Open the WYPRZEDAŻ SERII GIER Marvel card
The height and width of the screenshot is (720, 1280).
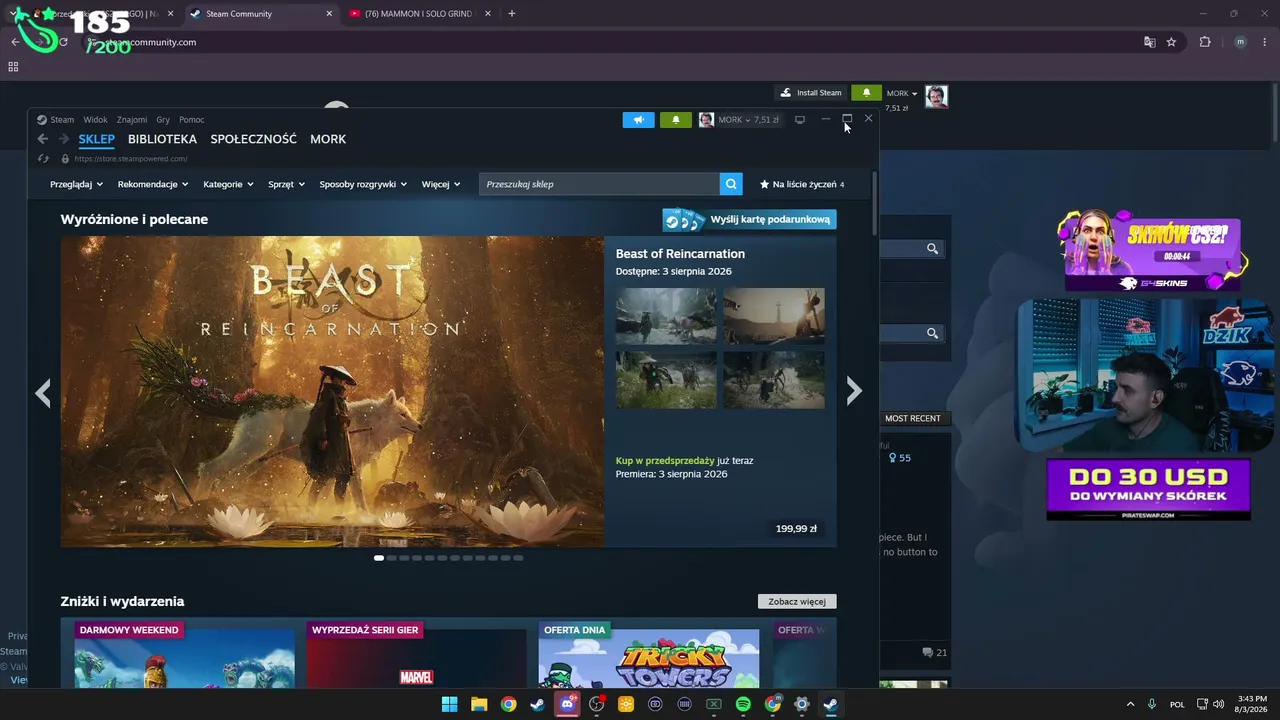[416, 654]
